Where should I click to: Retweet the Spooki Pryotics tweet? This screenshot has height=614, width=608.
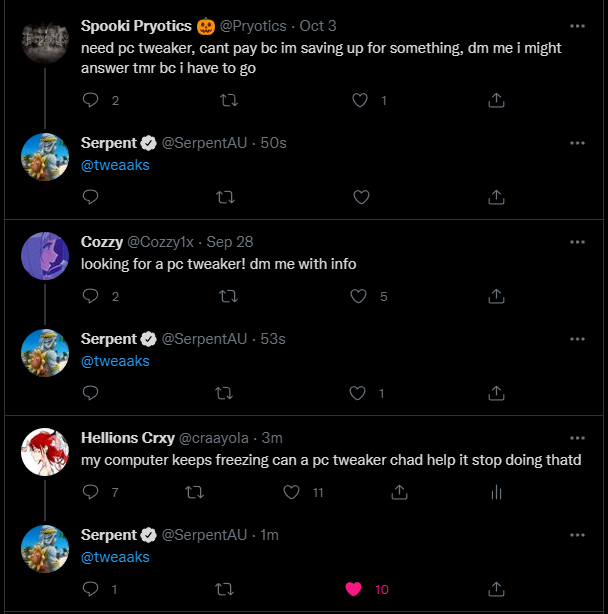227,100
